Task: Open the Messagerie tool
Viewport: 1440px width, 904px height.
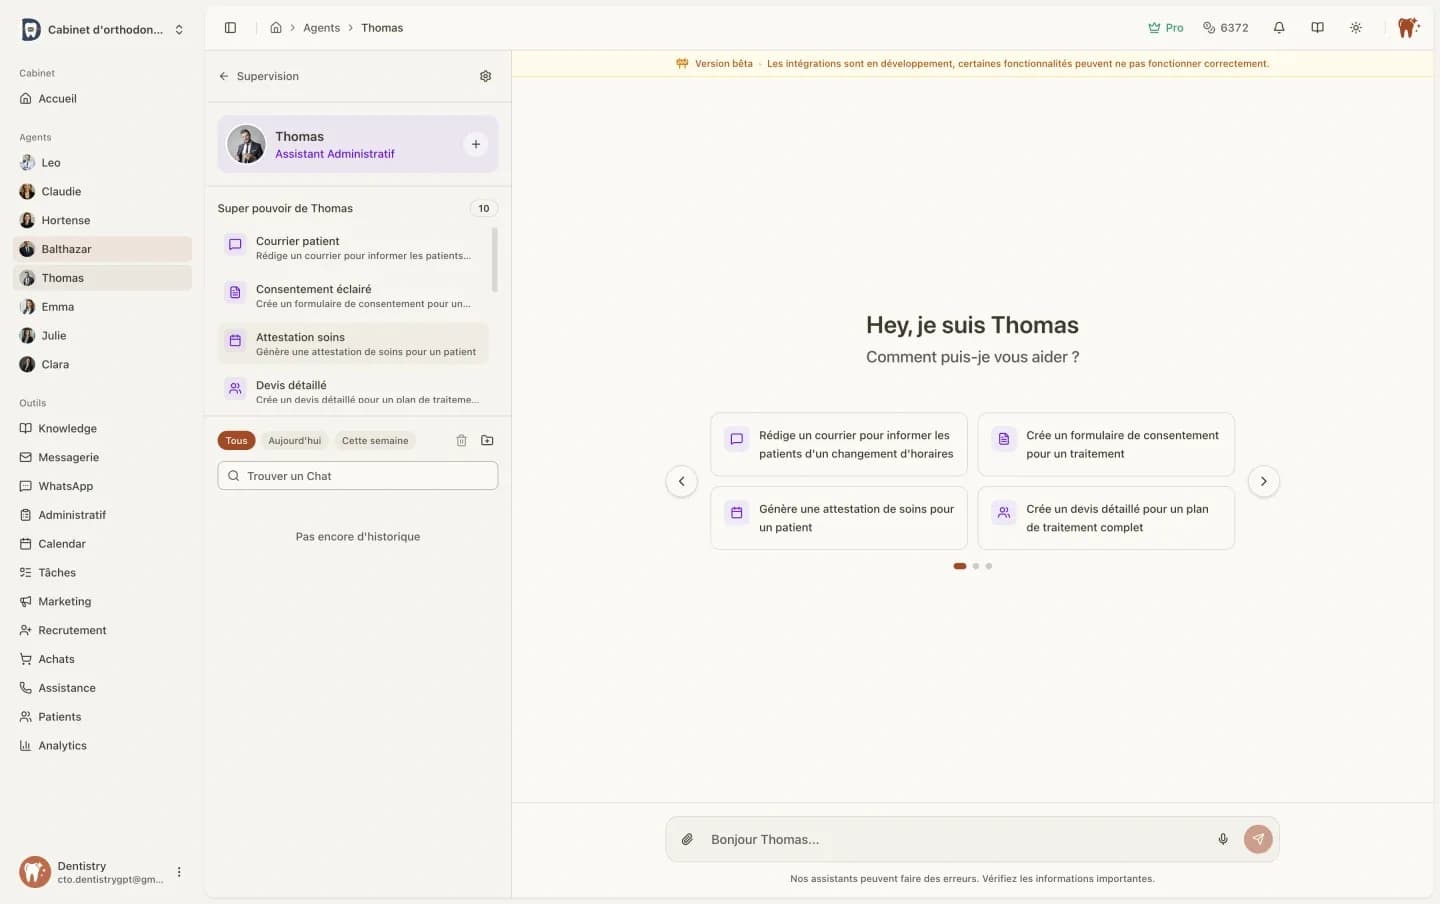Action: (x=69, y=457)
